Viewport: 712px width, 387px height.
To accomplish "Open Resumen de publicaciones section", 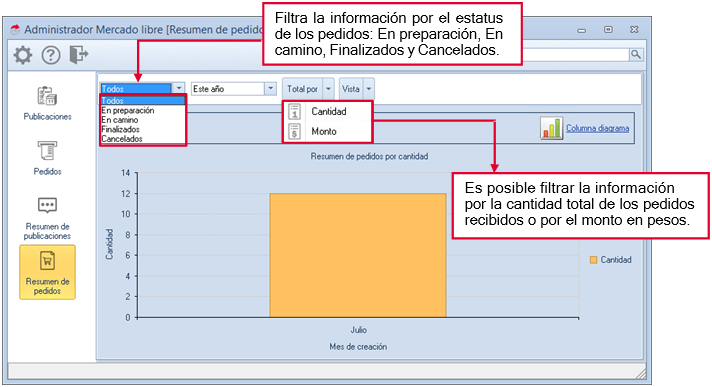I will point(47,218).
